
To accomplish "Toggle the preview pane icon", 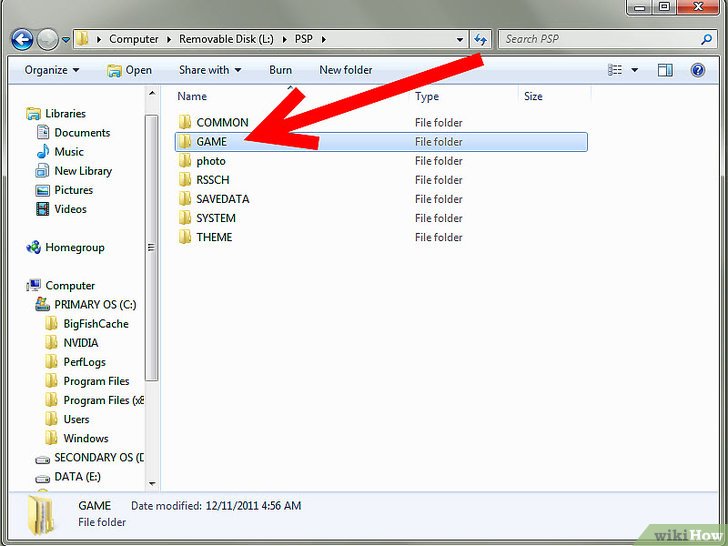I will coord(665,70).
